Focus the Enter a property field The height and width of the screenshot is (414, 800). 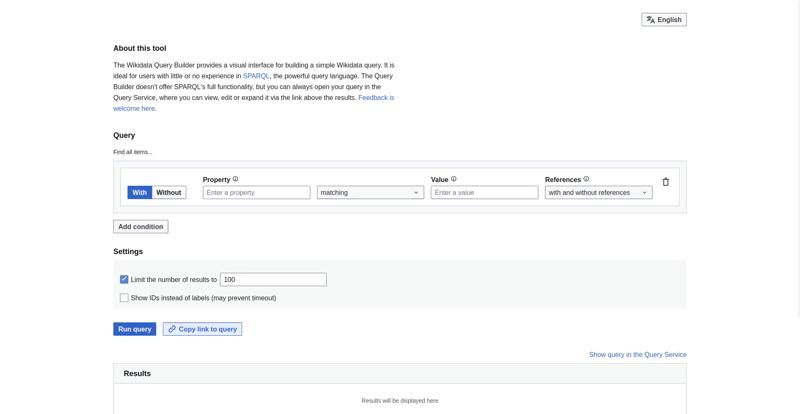pyautogui.click(x=257, y=192)
